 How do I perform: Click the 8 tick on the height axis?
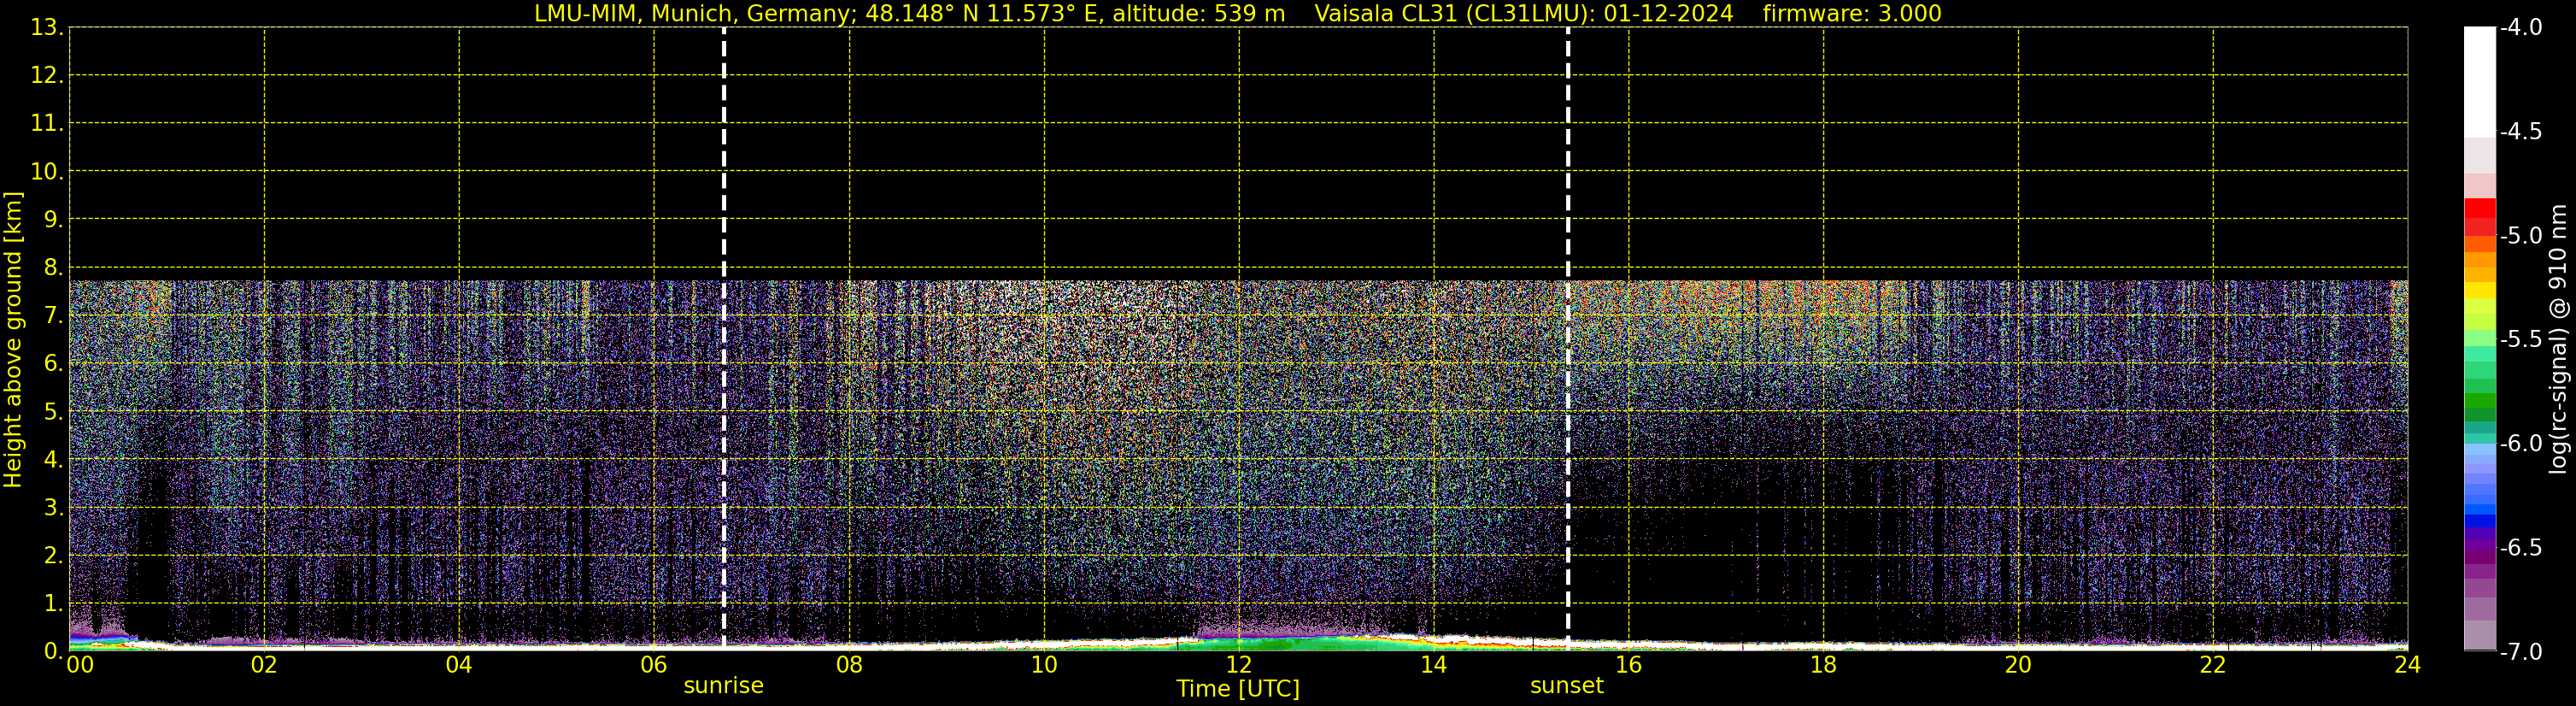pyautogui.click(x=52, y=268)
